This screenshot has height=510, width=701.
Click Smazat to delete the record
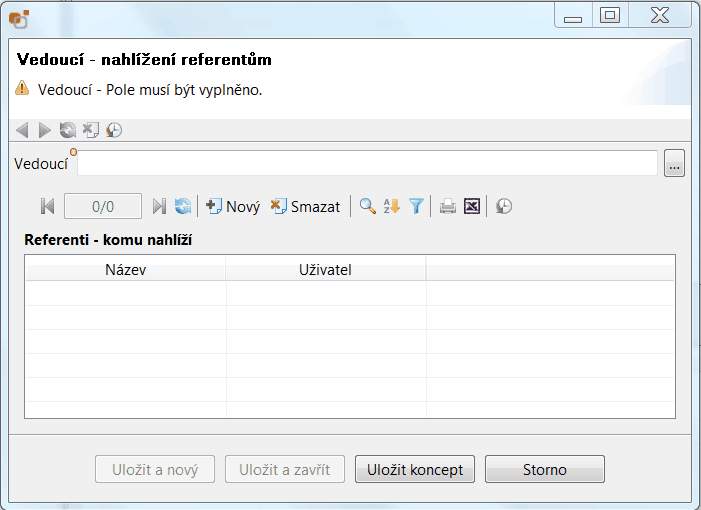click(x=305, y=207)
